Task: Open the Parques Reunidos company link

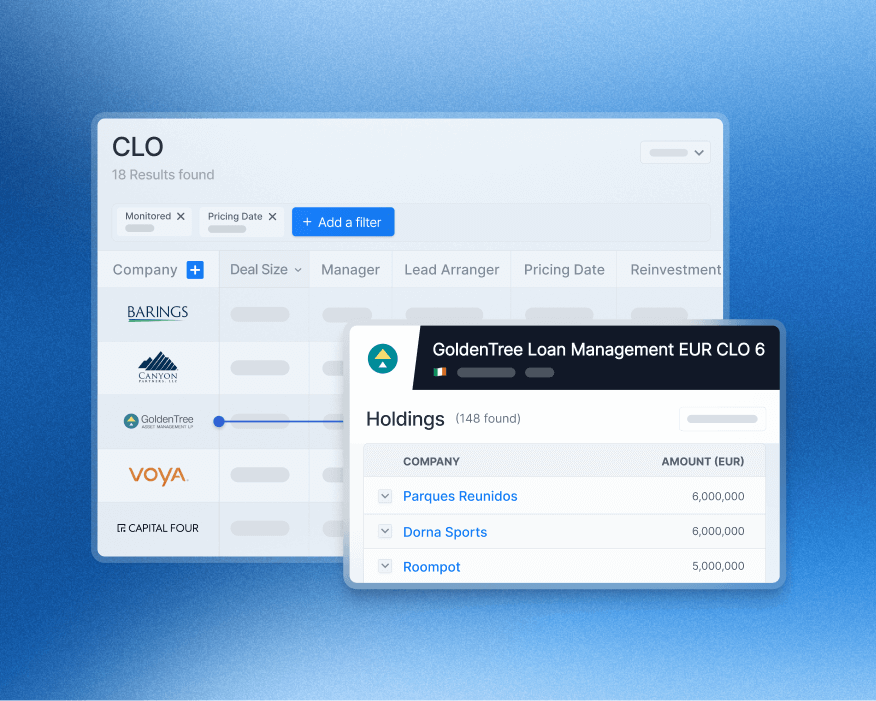Action: tap(460, 496)
